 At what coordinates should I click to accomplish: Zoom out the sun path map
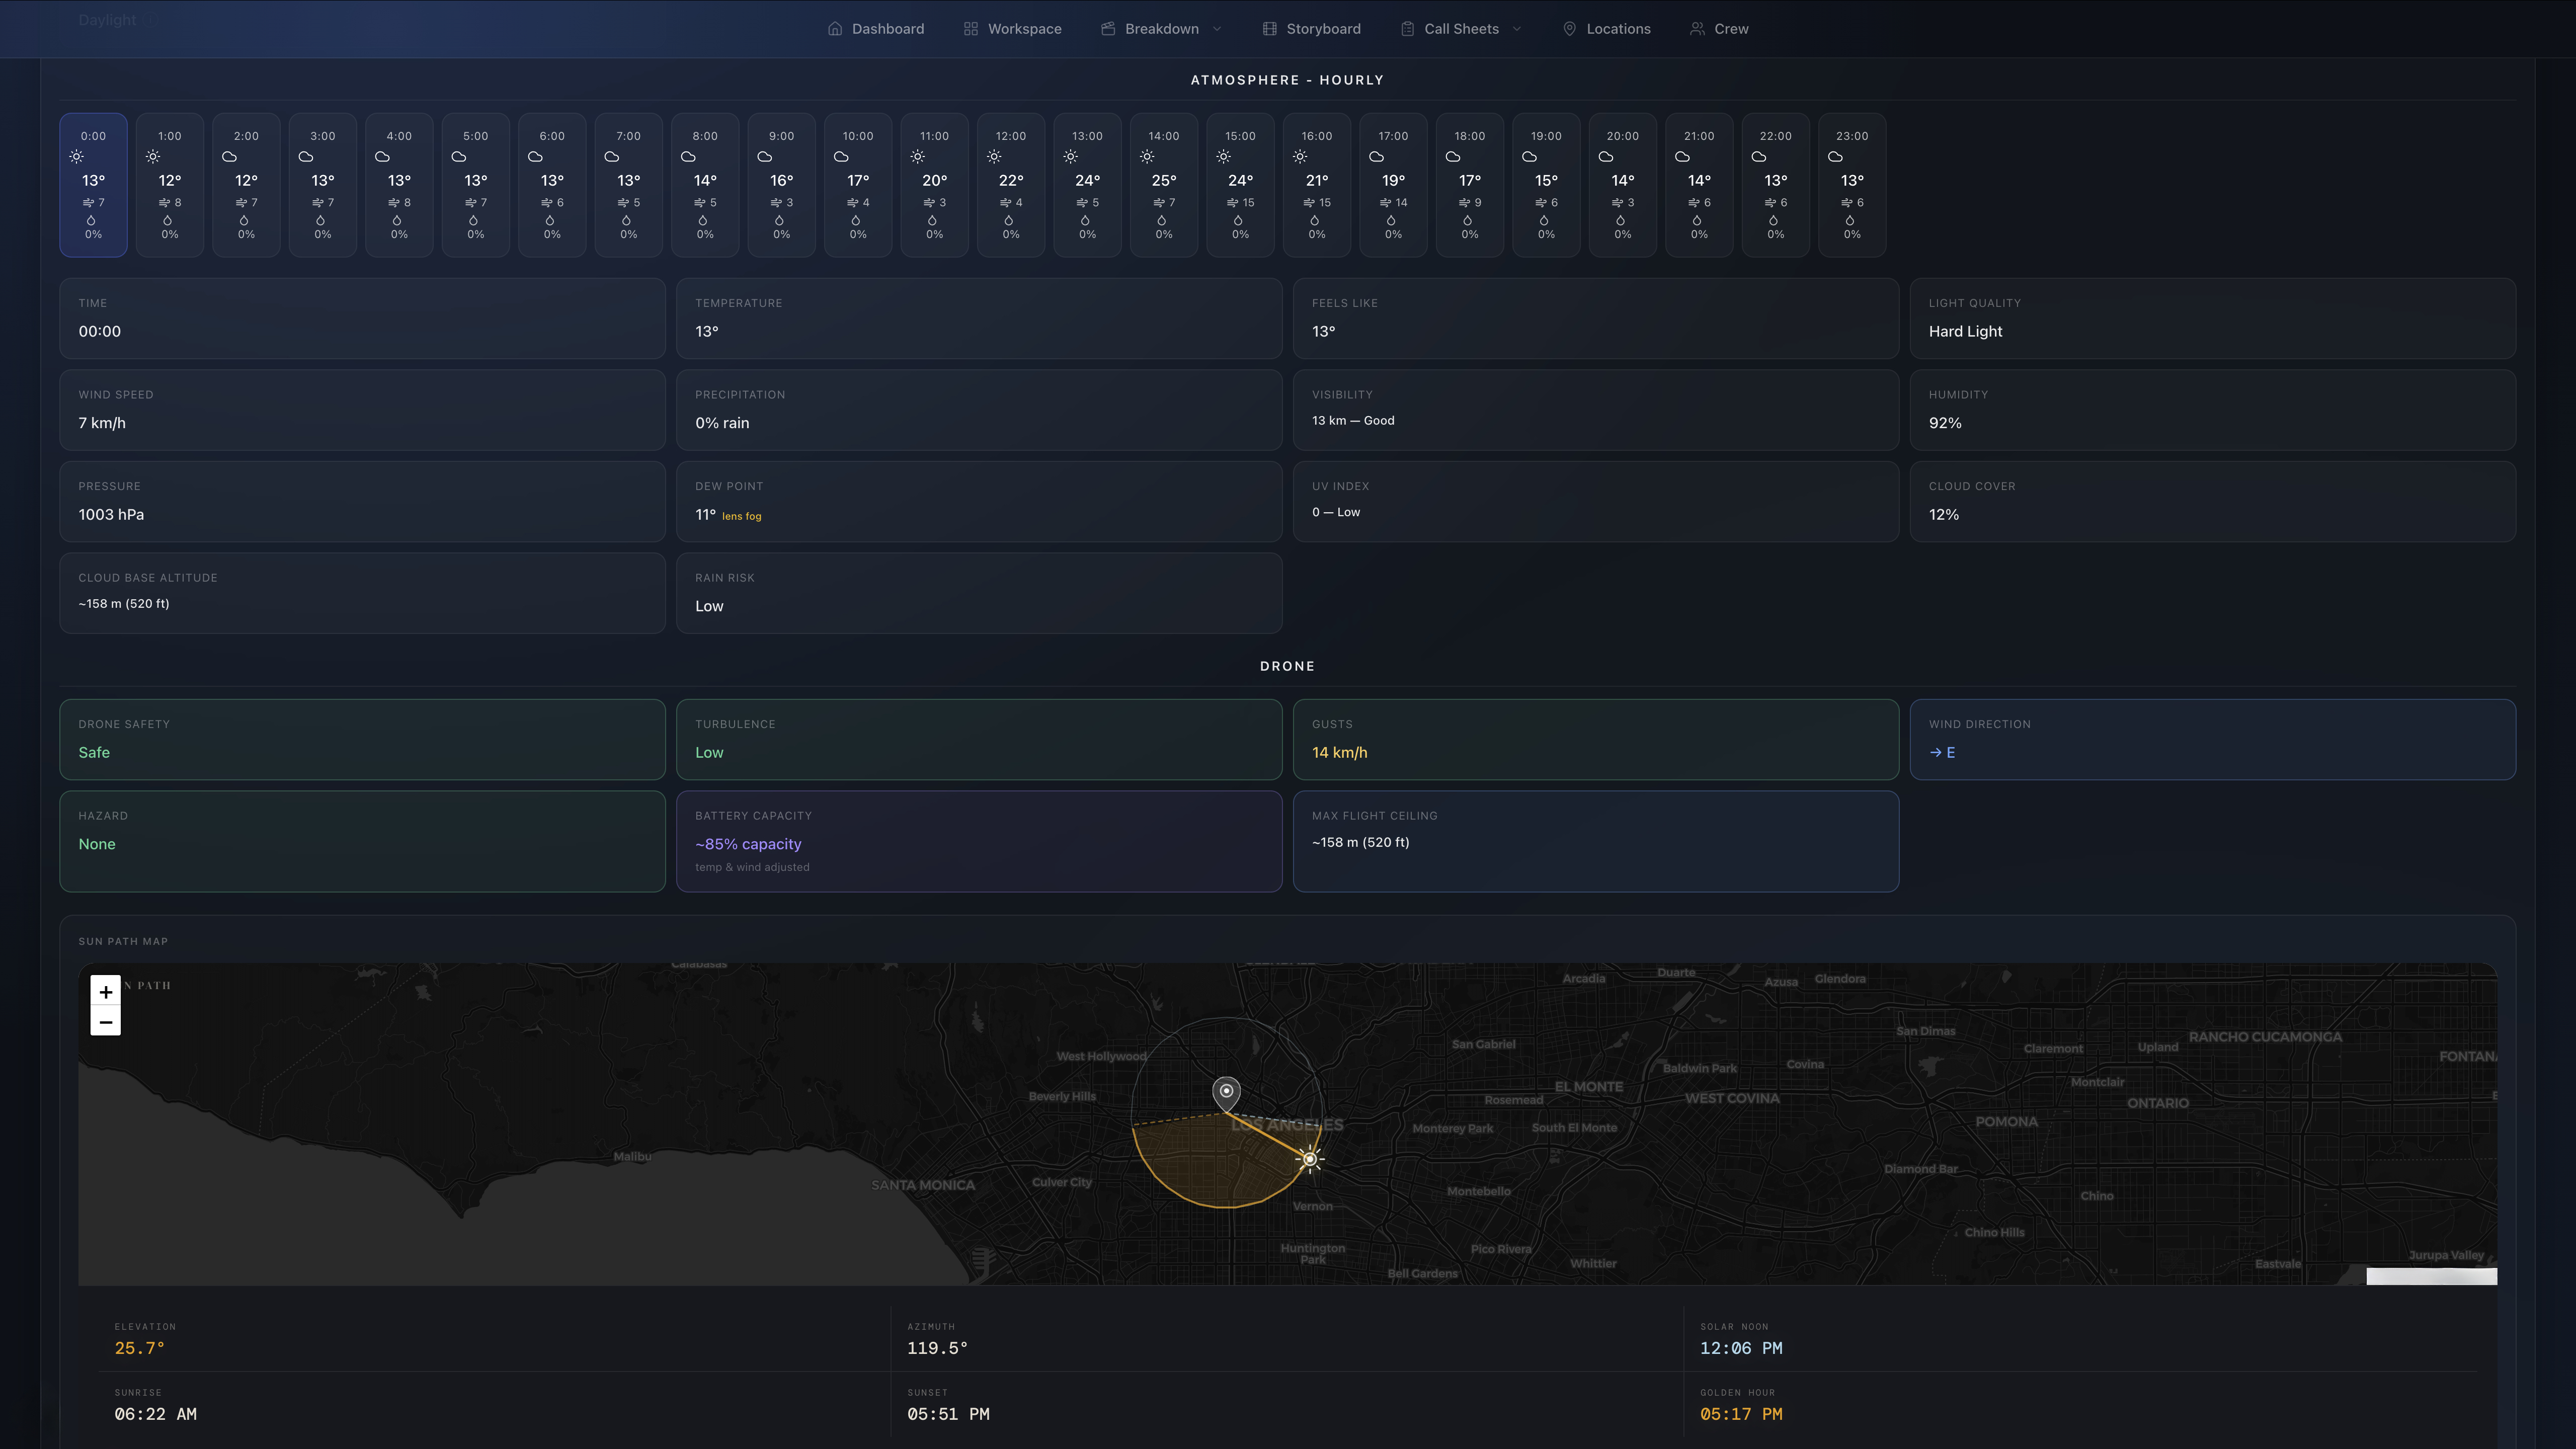click(106, 1022)
